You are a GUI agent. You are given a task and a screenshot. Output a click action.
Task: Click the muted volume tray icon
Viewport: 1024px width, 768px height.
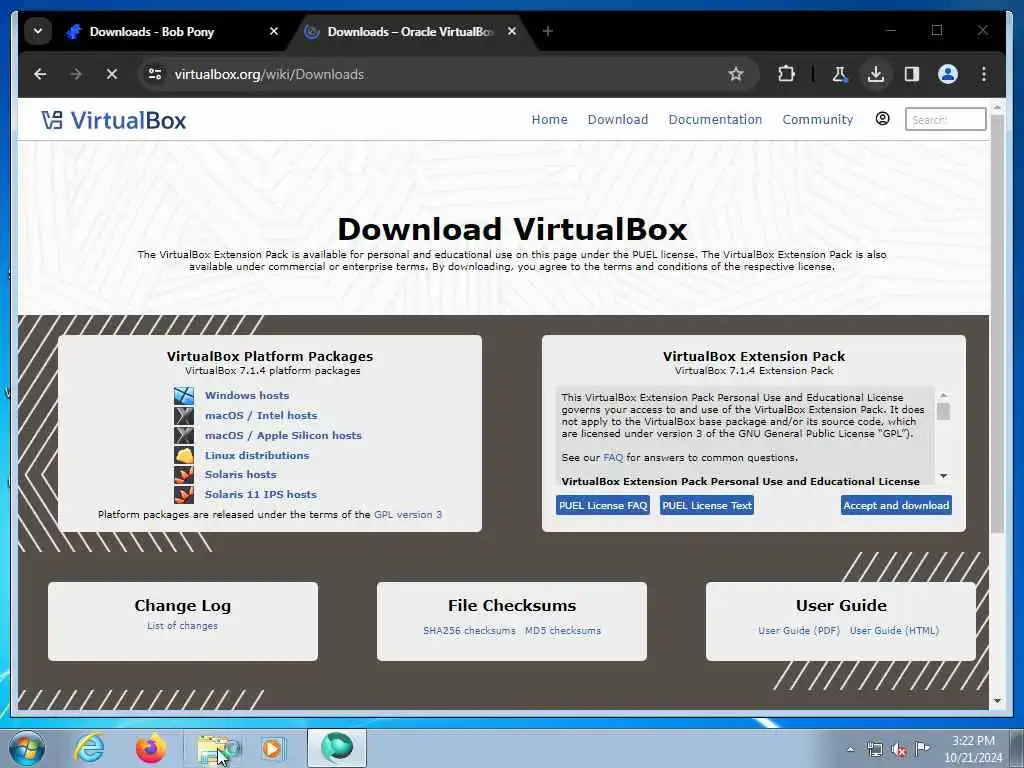pyautogui.click(x=899, y=750)
